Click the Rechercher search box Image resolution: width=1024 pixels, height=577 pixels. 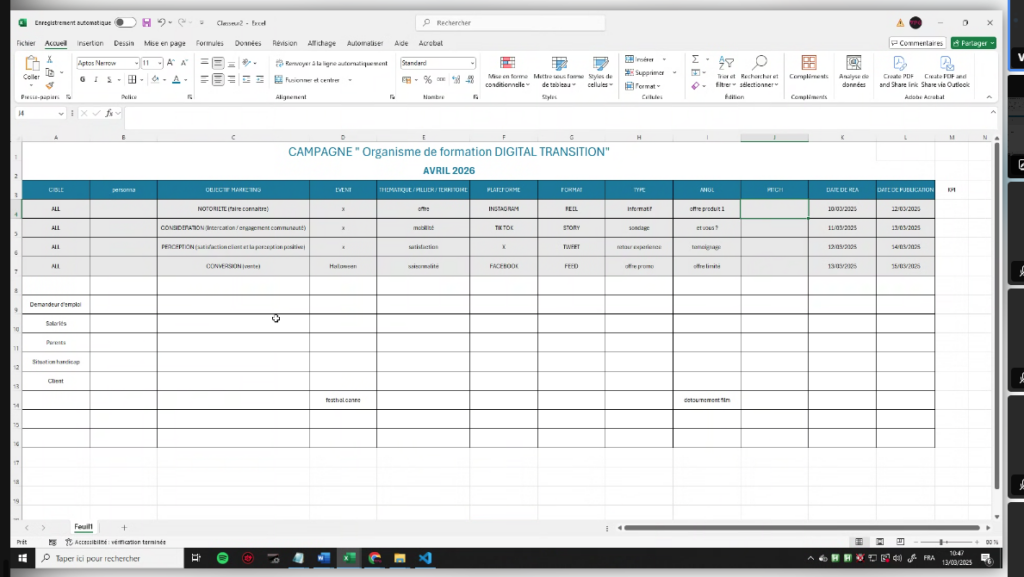(x=510, y=22)
